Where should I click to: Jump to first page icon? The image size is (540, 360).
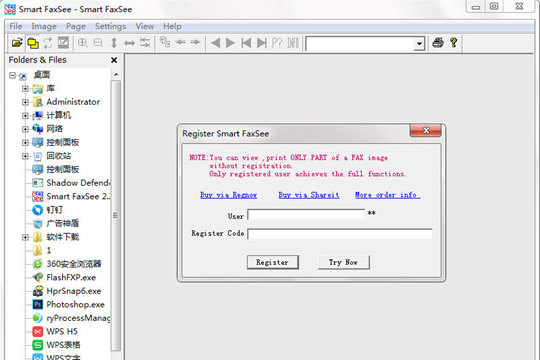tap(246, 43)
